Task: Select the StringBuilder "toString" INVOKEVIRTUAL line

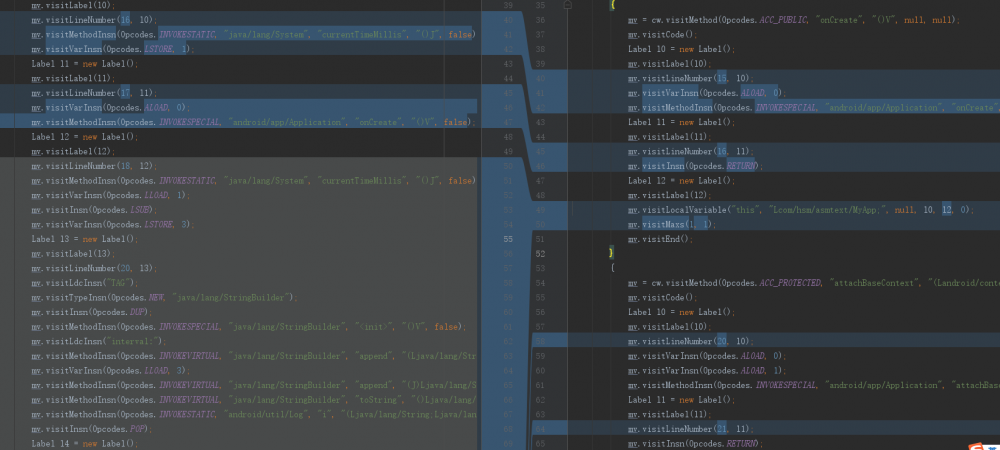Action: [254, 400]
